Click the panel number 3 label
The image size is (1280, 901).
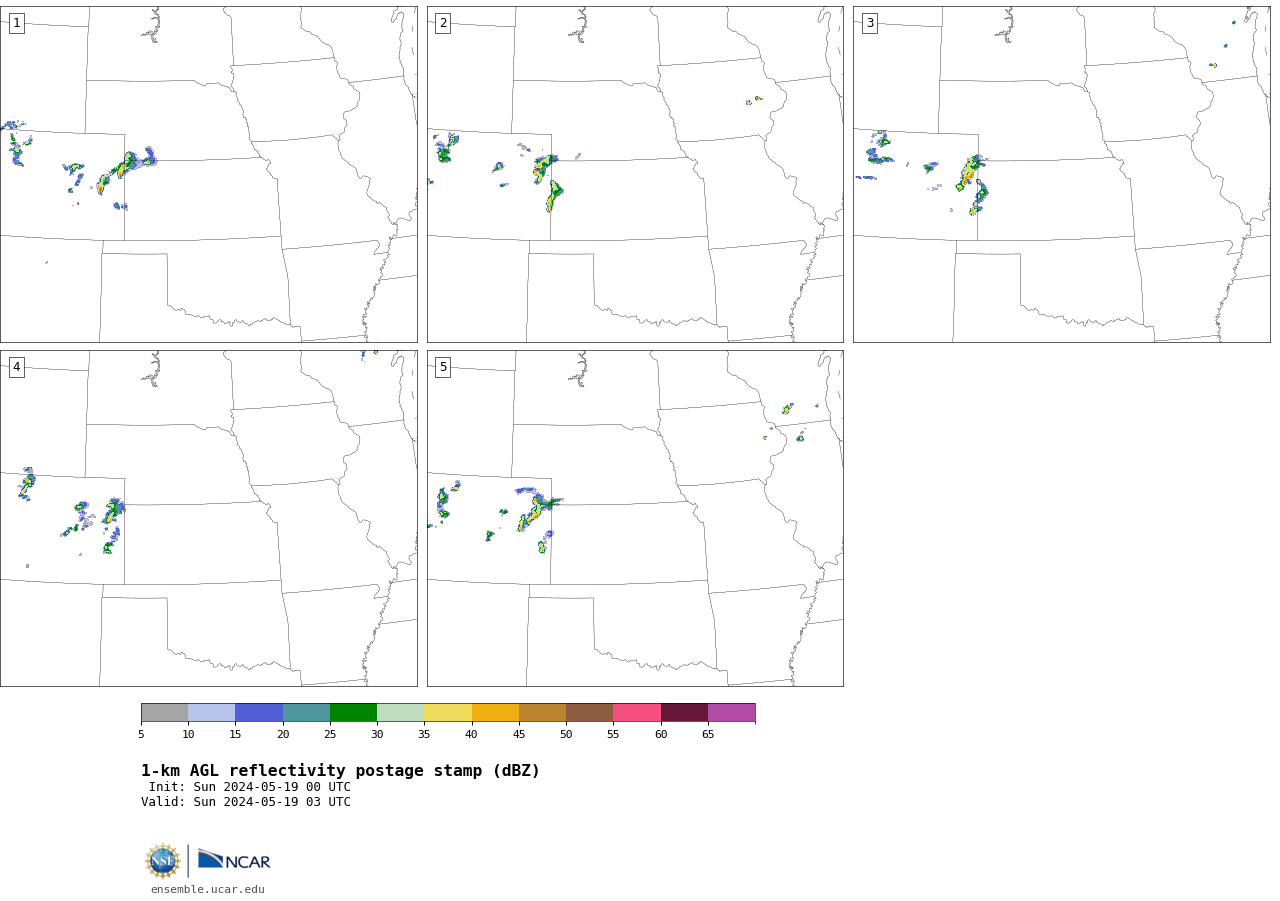[x=869, y=23]
